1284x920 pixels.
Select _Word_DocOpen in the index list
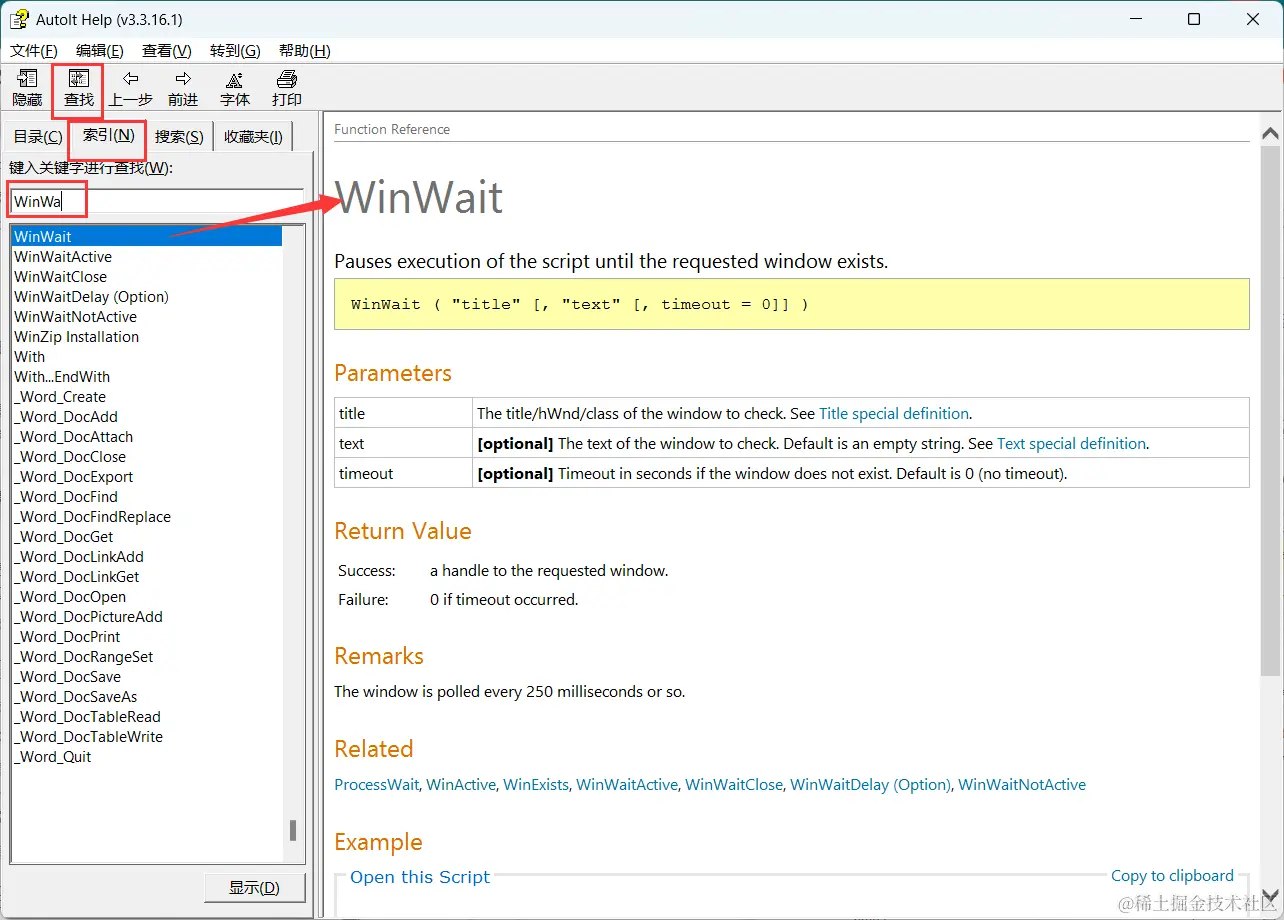point(70,597)
